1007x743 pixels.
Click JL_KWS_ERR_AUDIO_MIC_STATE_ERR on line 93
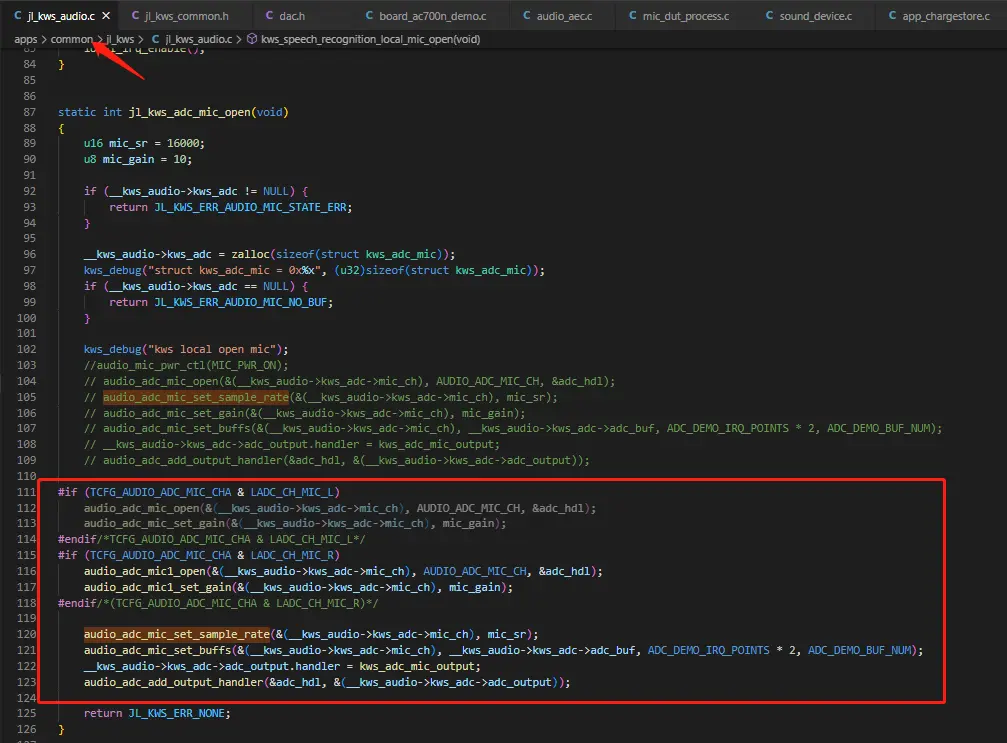[x=250, y=207]
